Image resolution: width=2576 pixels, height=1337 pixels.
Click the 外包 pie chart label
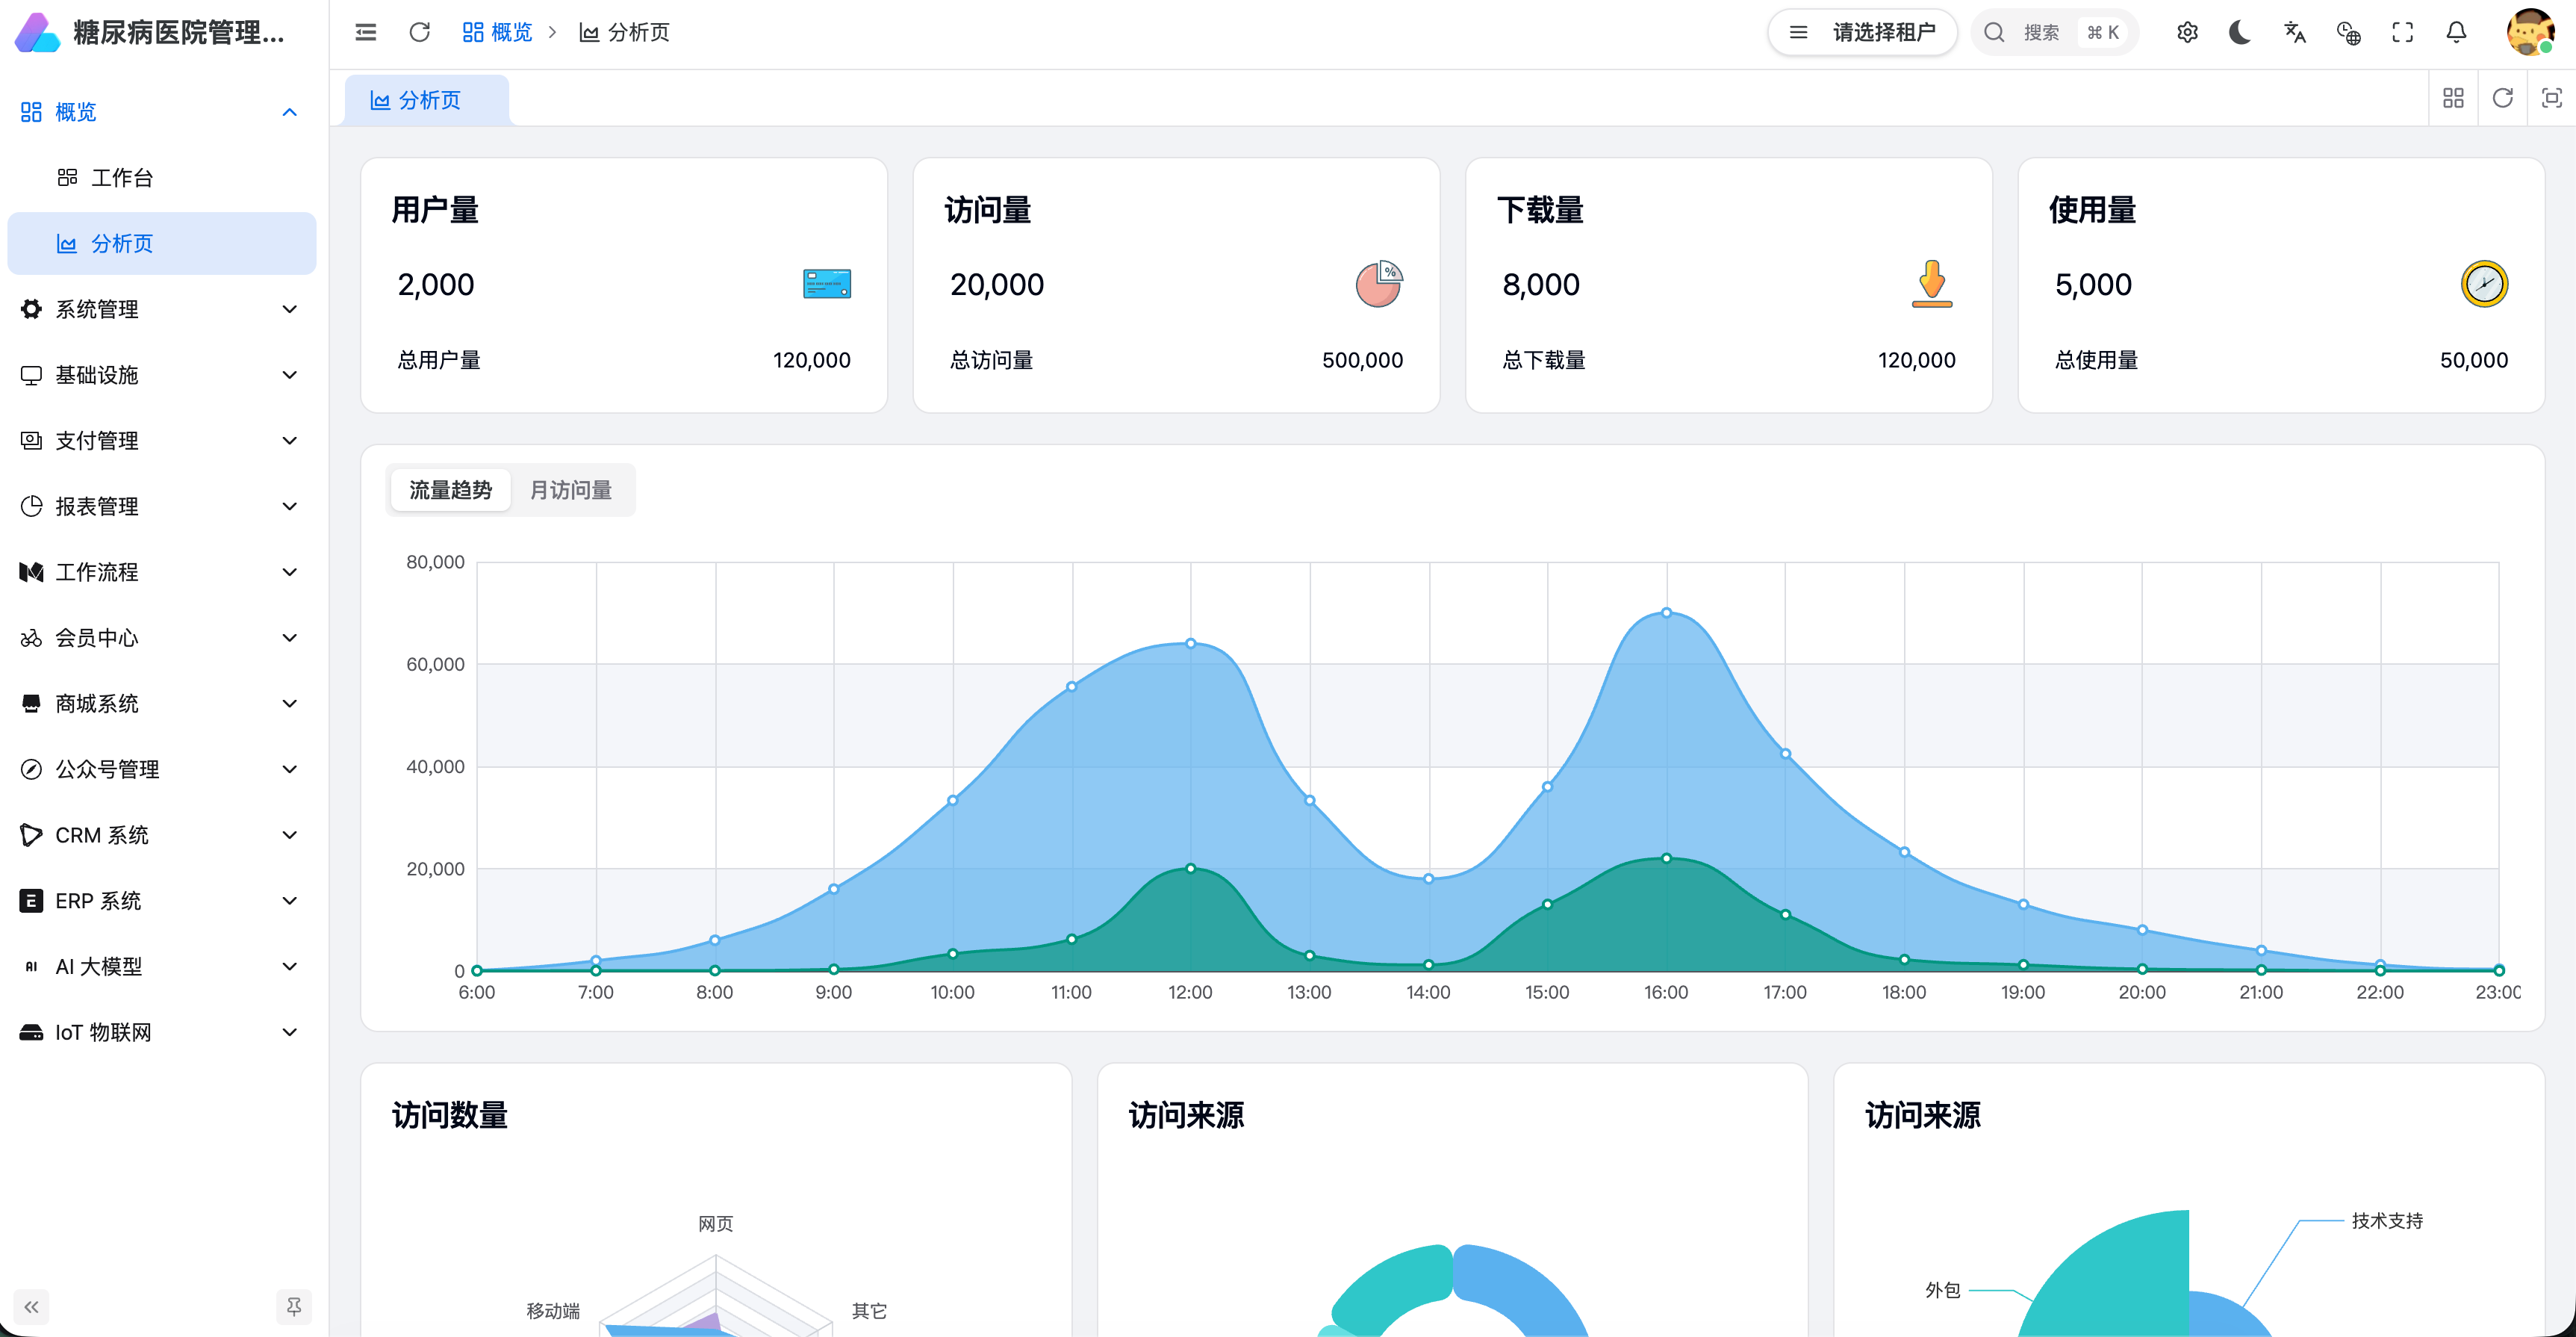(x=1942, y=1290)
